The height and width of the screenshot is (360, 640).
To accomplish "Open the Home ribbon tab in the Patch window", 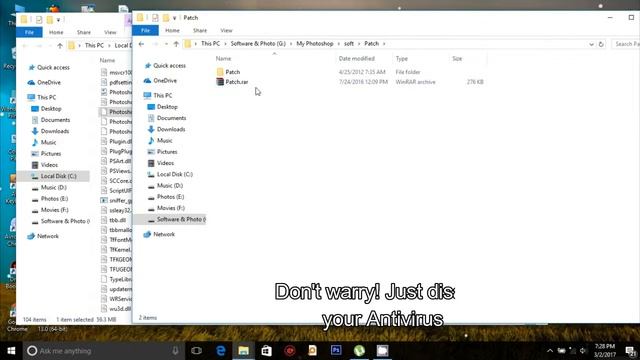I will click(172, 30).
